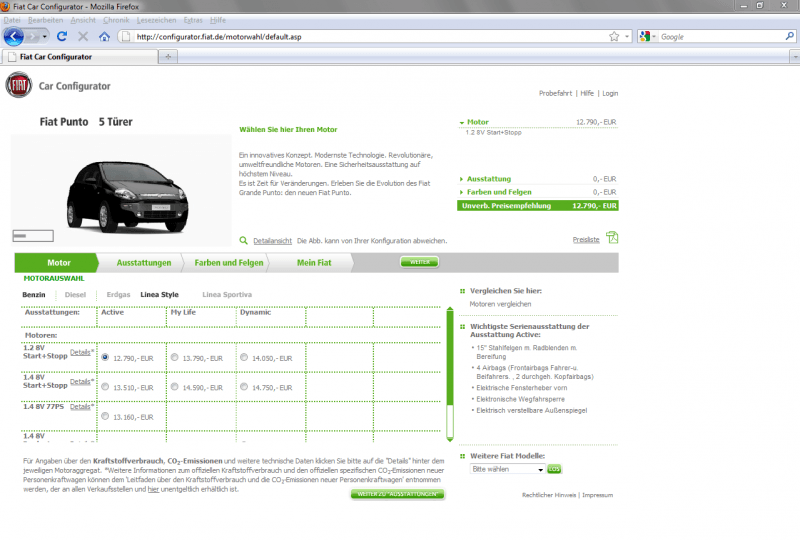800x540 pixels.
Task: Go to the Farben und Felgen step
Action: pos(229,262)
